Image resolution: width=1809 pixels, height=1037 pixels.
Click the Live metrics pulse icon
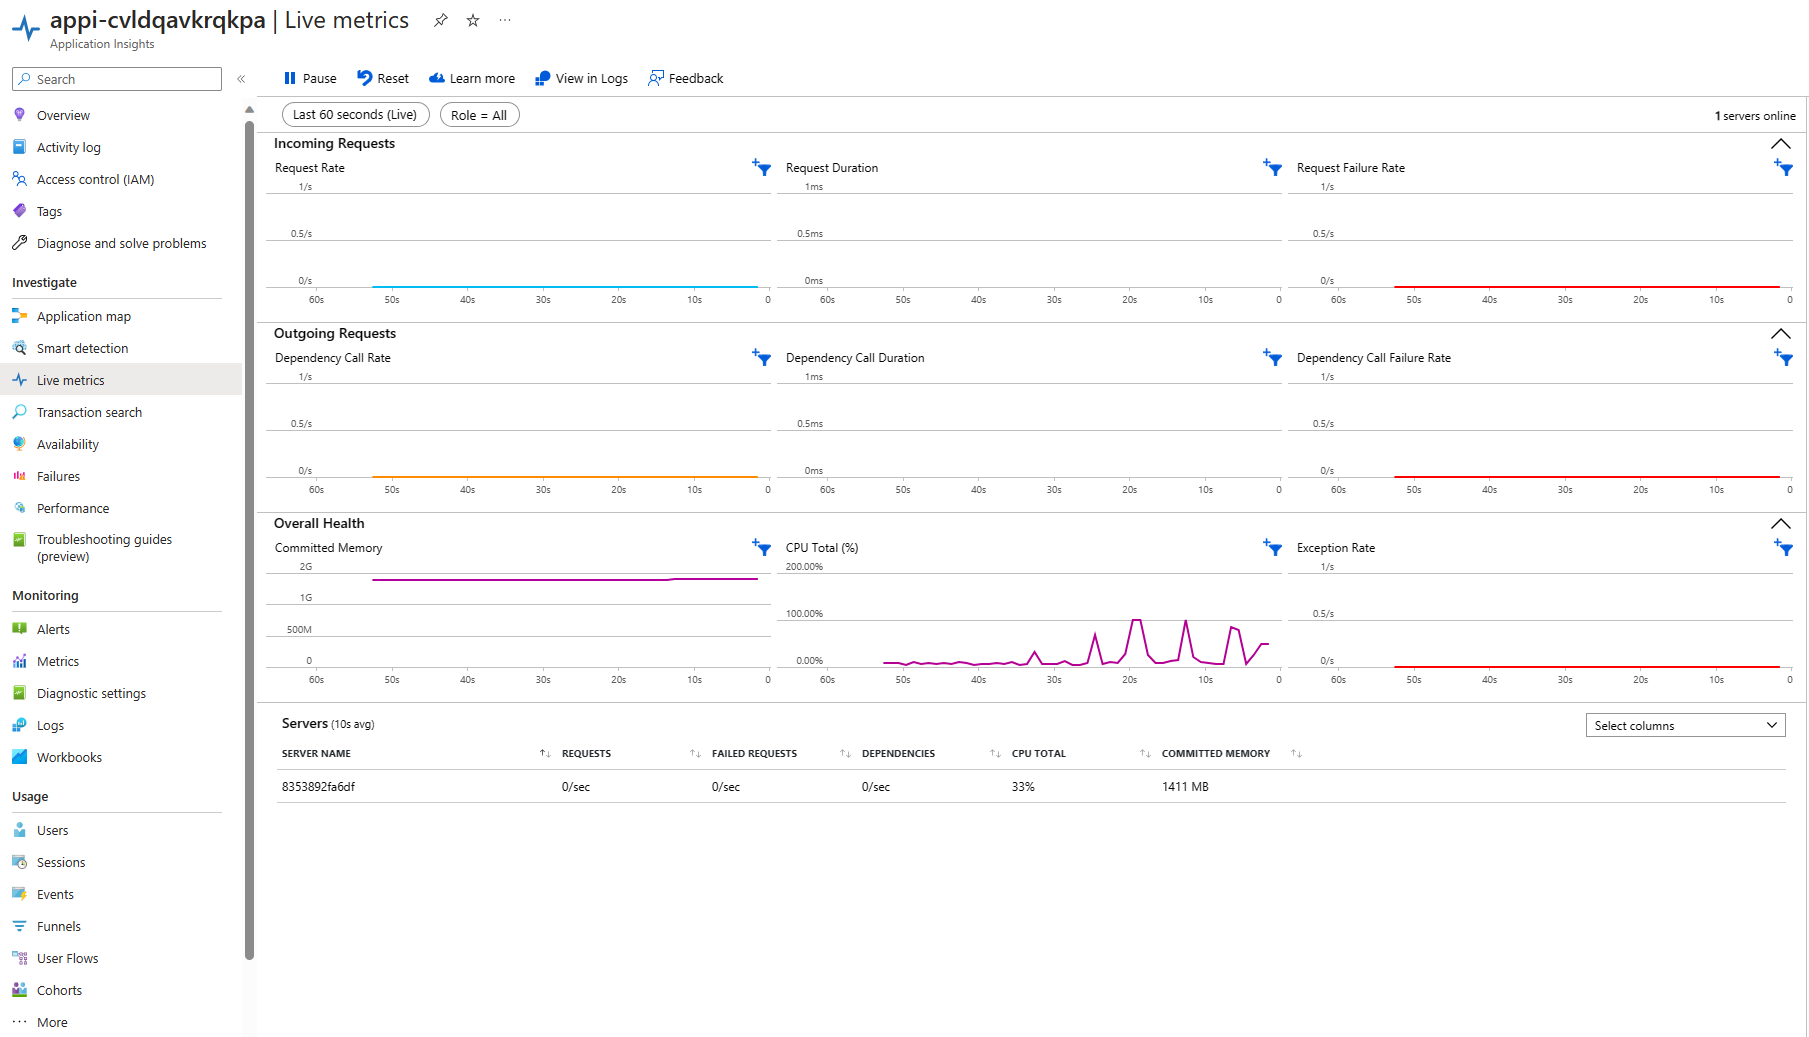click(x=19, y=380)
